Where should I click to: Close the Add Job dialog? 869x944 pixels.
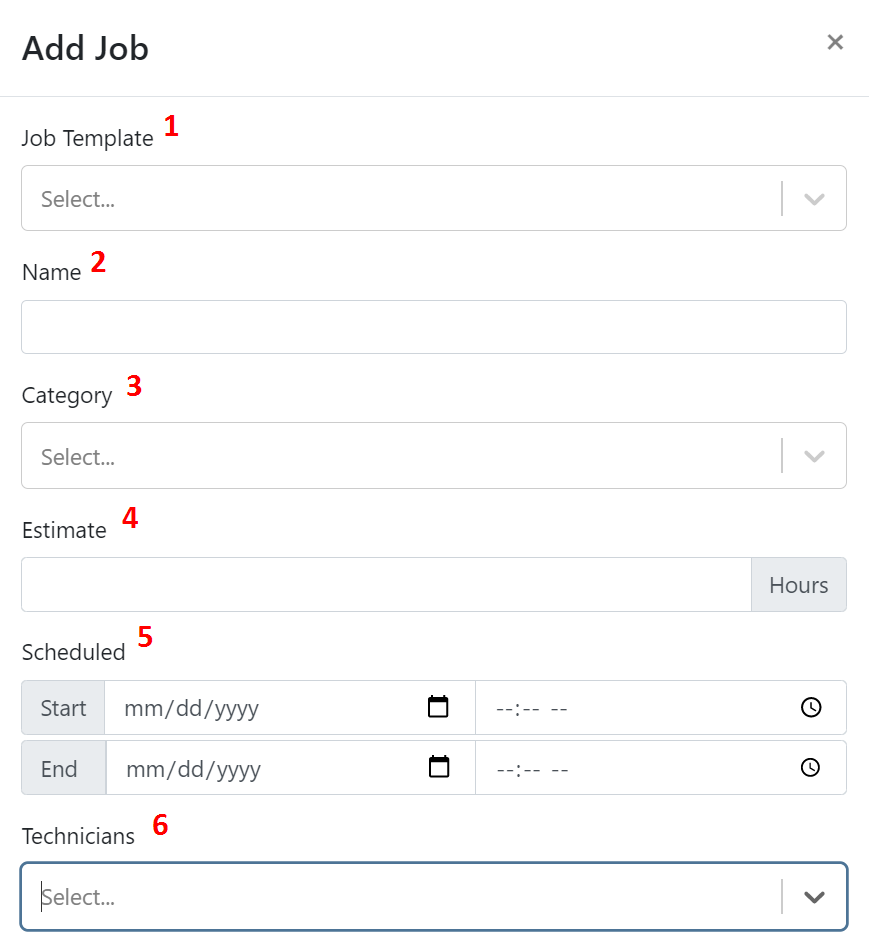pyautogui.click(x=835, y=42)
